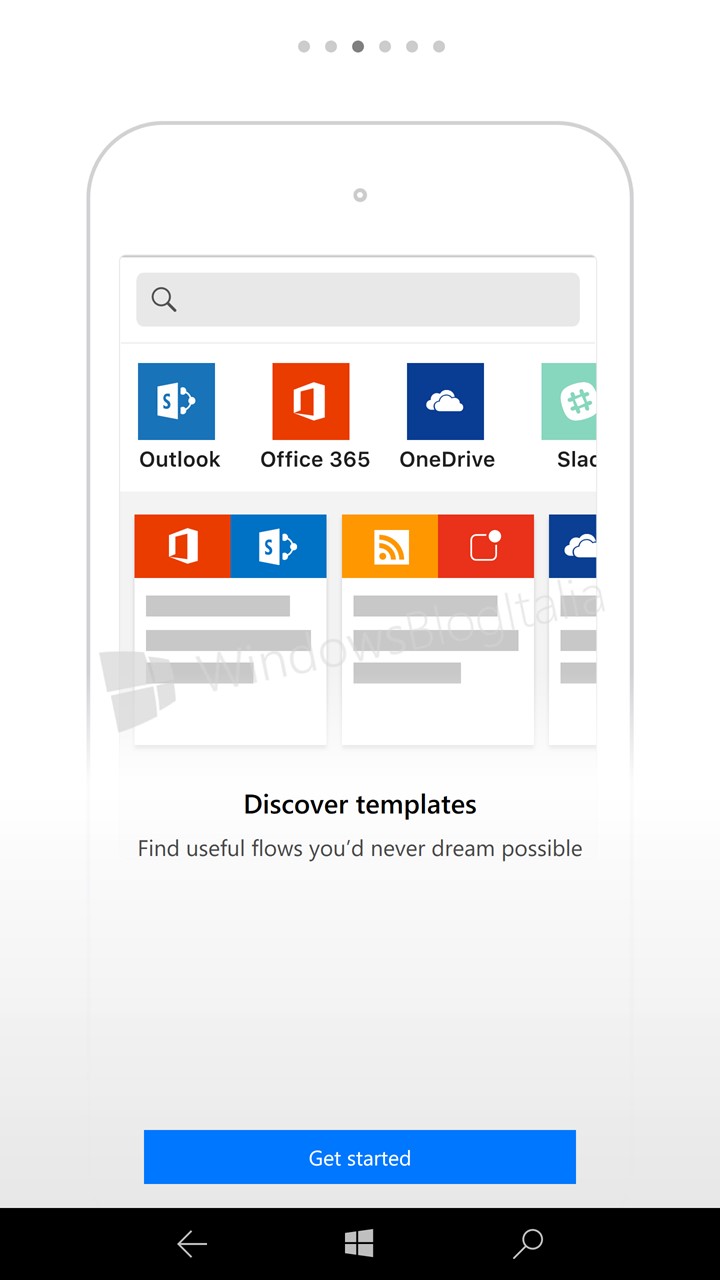The width and height of the screenshot is (720, 1280).
Task: Tap the partially visible Slack icon
Action: 569,401
